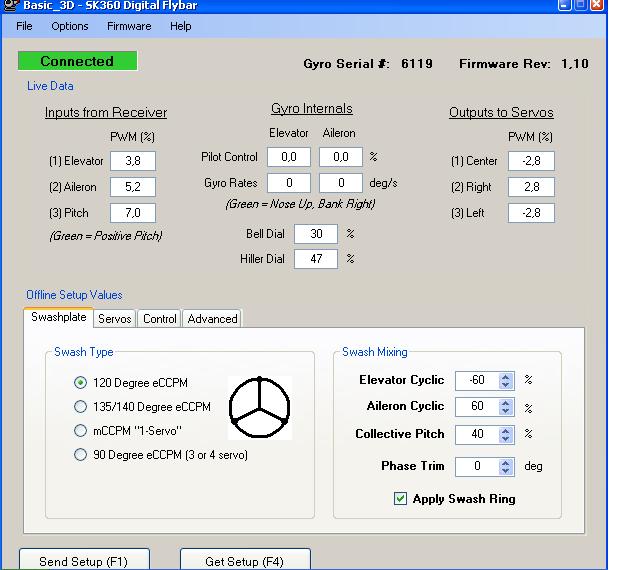Maximize the SK360 Digital Flybar window
Viewport: 640px width, 570px height.
[580, 5]
